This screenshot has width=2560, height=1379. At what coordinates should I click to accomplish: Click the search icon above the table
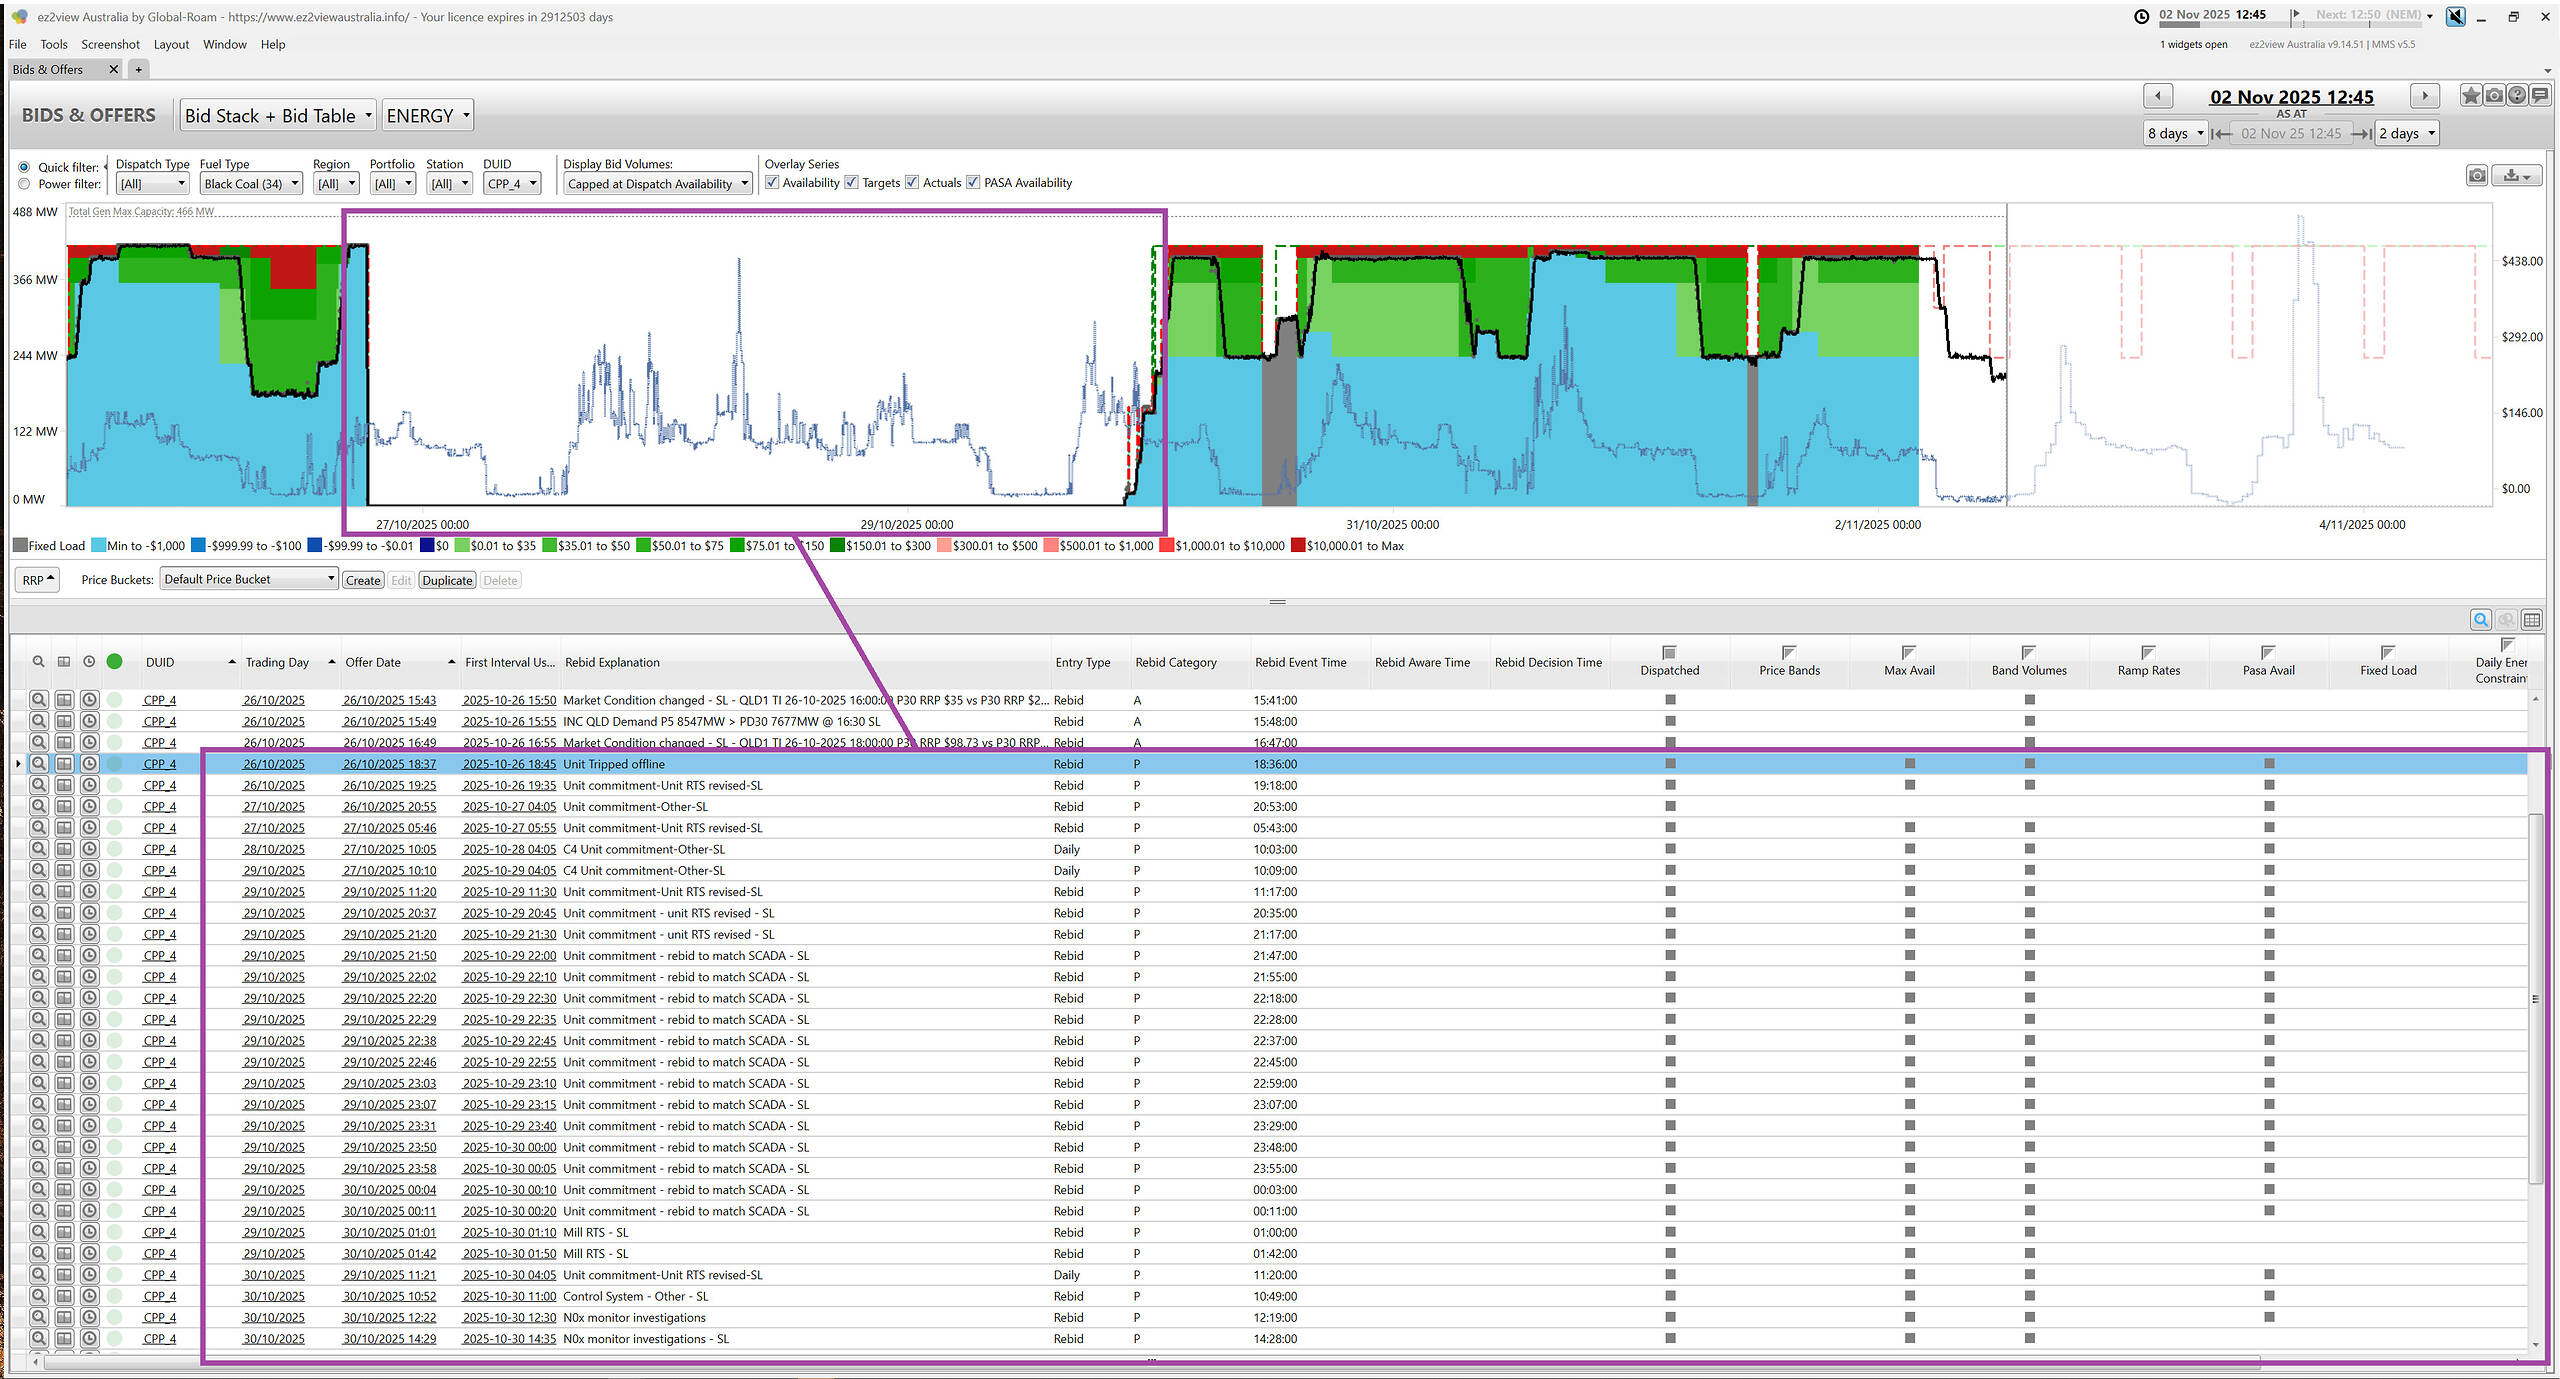[x=2481, y=620]
